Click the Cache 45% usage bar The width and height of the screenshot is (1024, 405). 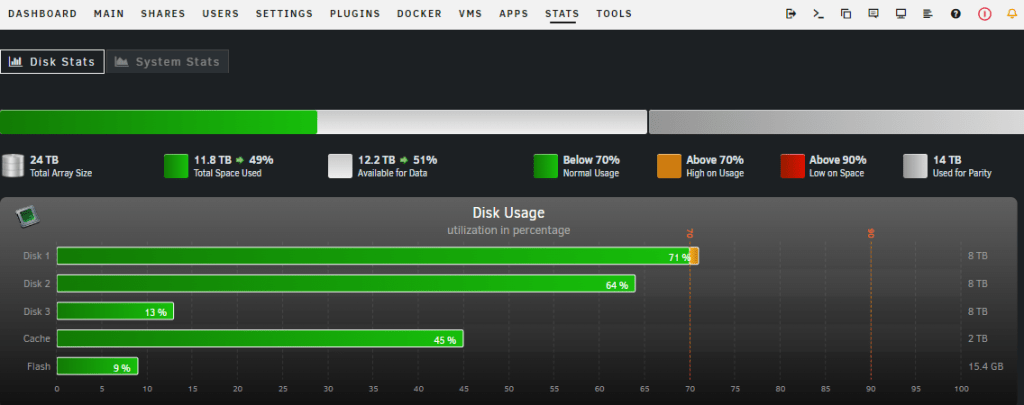coord(260,339)
